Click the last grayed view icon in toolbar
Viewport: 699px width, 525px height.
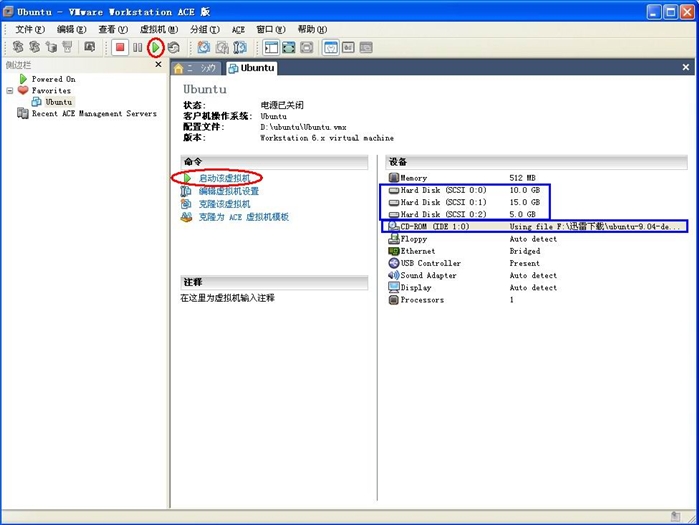366,47
